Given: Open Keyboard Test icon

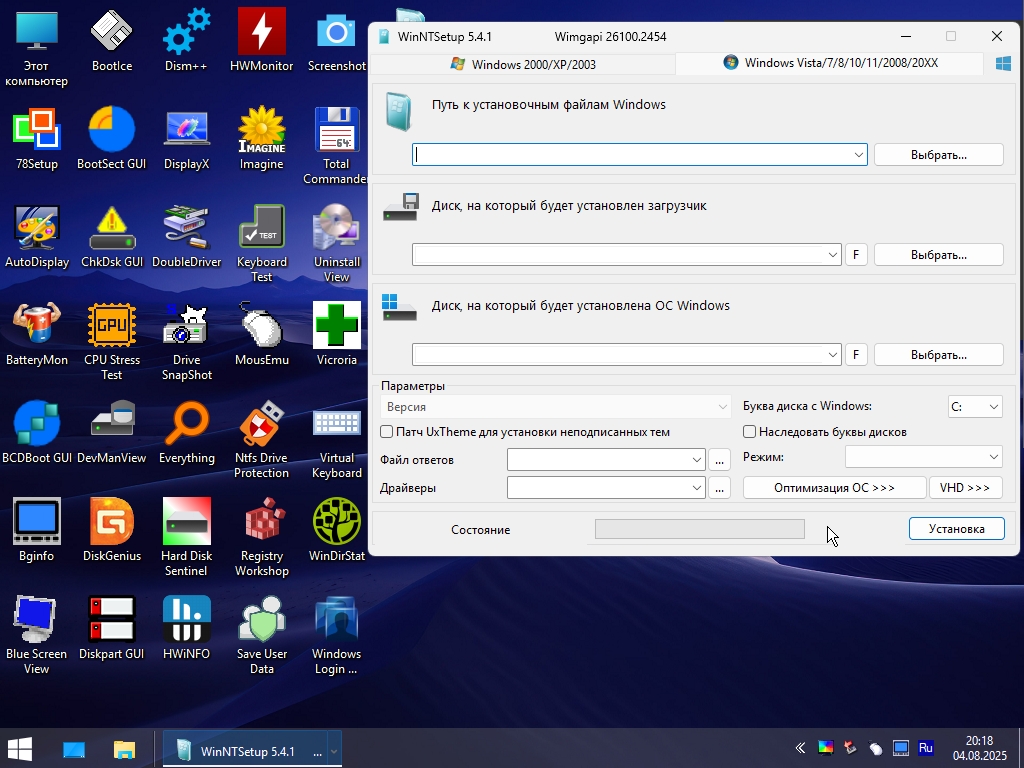Looking at the screenshot, I should [261, 244].
